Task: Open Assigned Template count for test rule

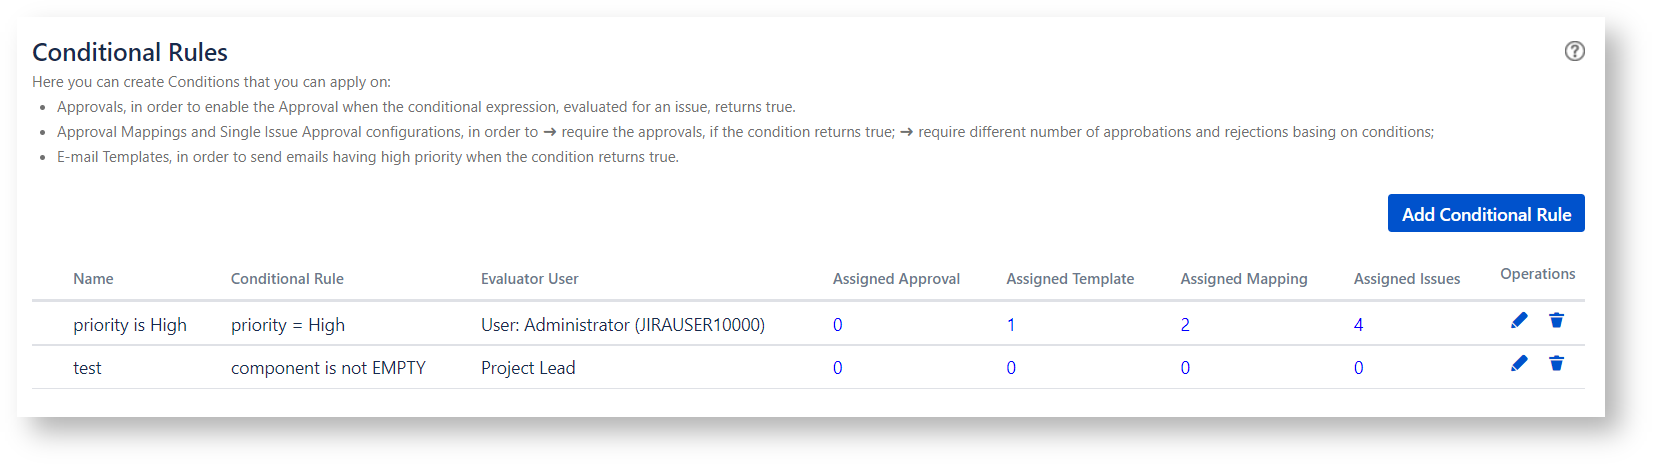Action: (x=1011, y=368)
